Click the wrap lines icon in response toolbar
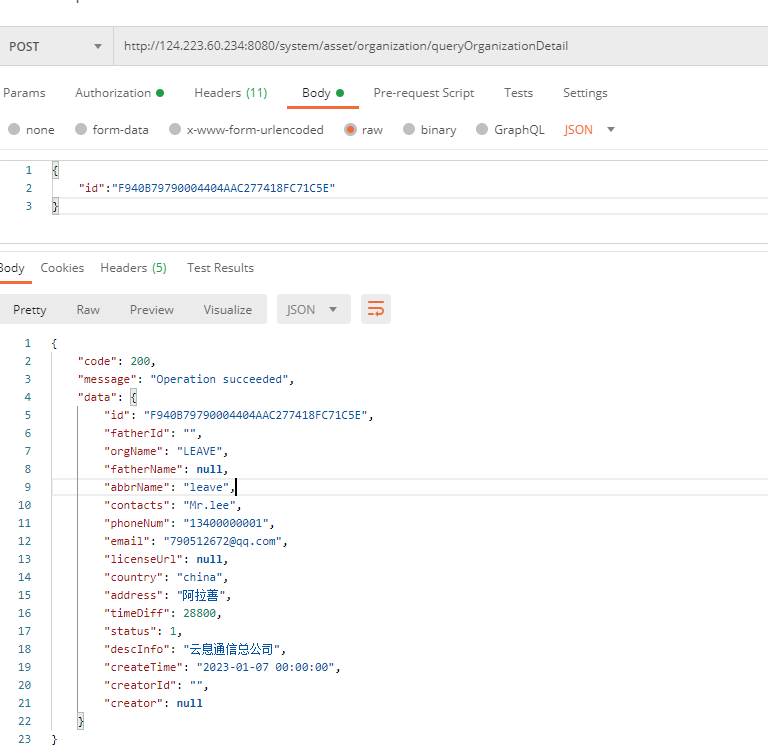The image size is (768, 748). (376, 309)
